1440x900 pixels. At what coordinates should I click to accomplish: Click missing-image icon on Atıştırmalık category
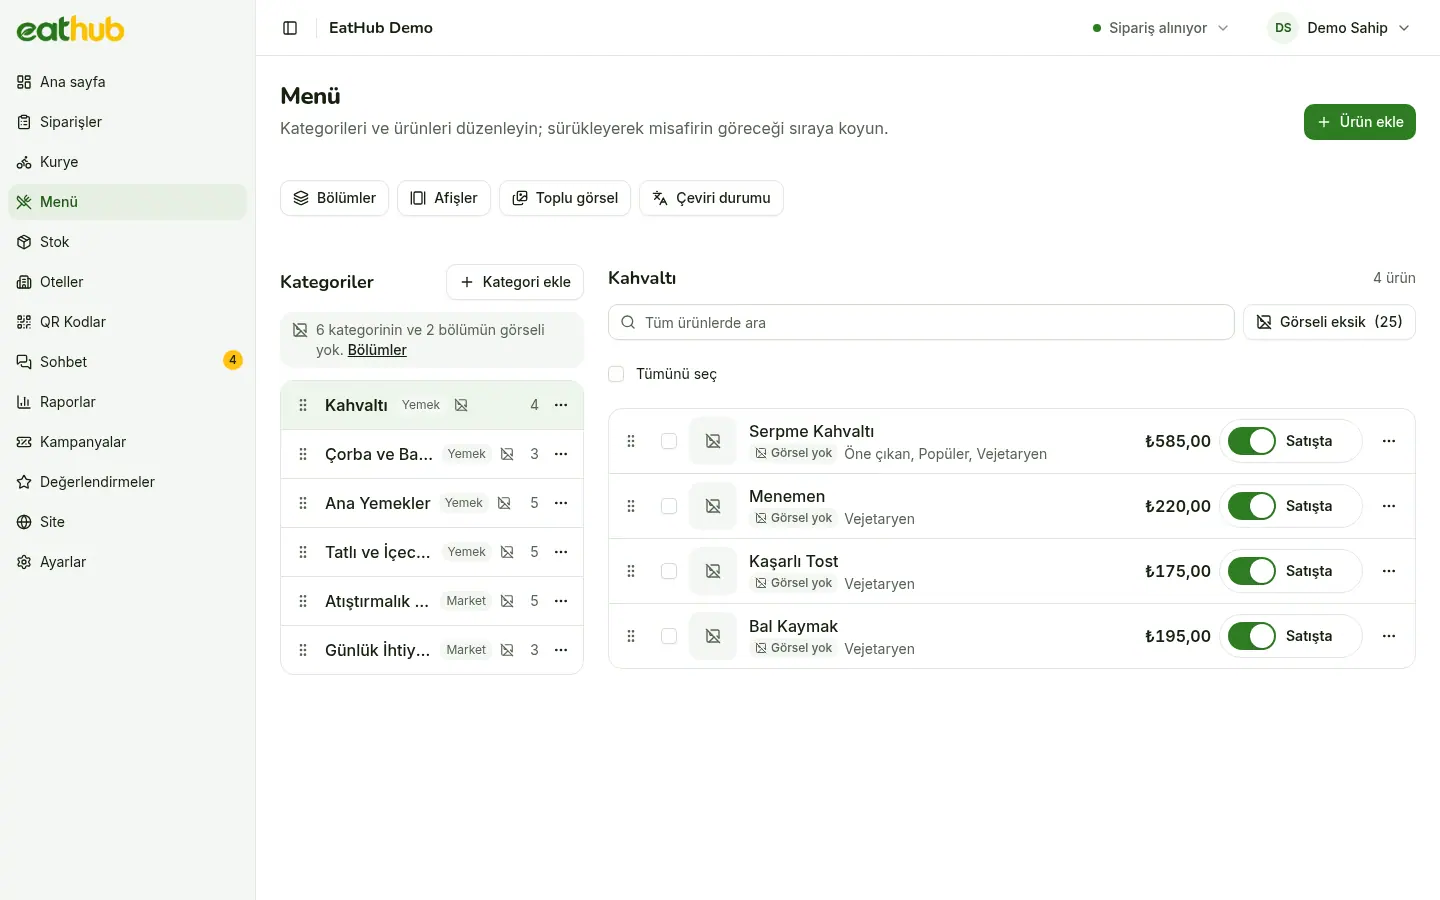[507, 601]
